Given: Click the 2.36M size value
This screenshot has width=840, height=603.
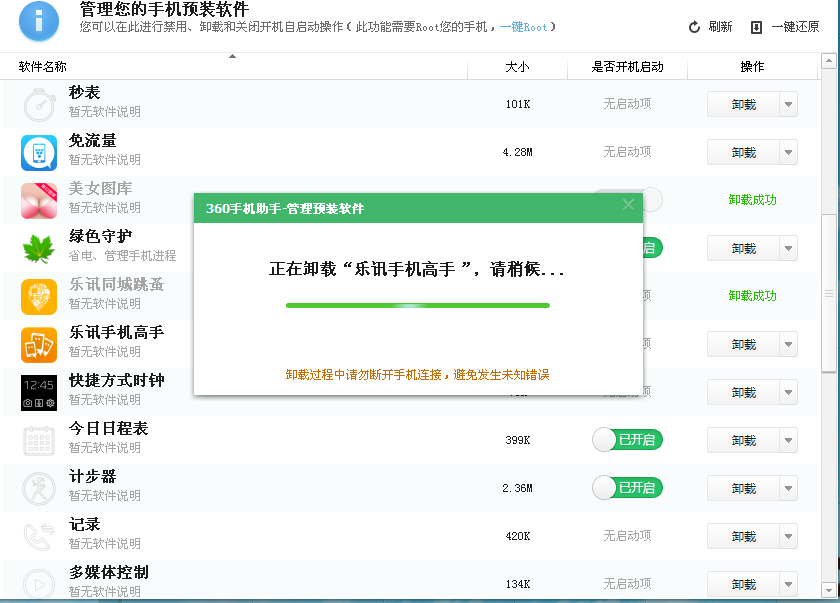Looking at the screenshot, I should coord(518,488).
